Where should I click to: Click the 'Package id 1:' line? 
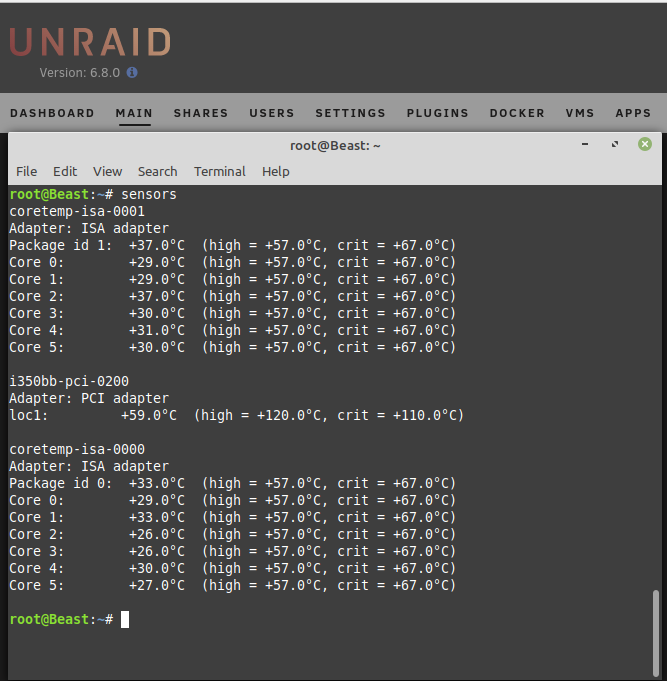233,245
